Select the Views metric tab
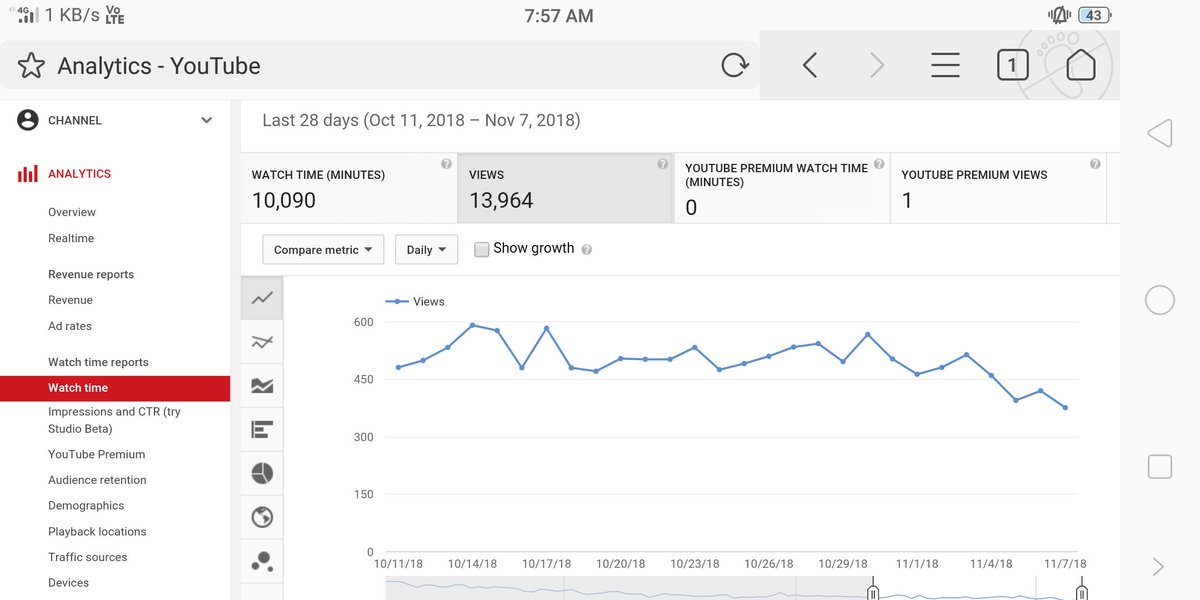Image resolution: width=1200 pixels, height=600 pixels. point(565,188)
